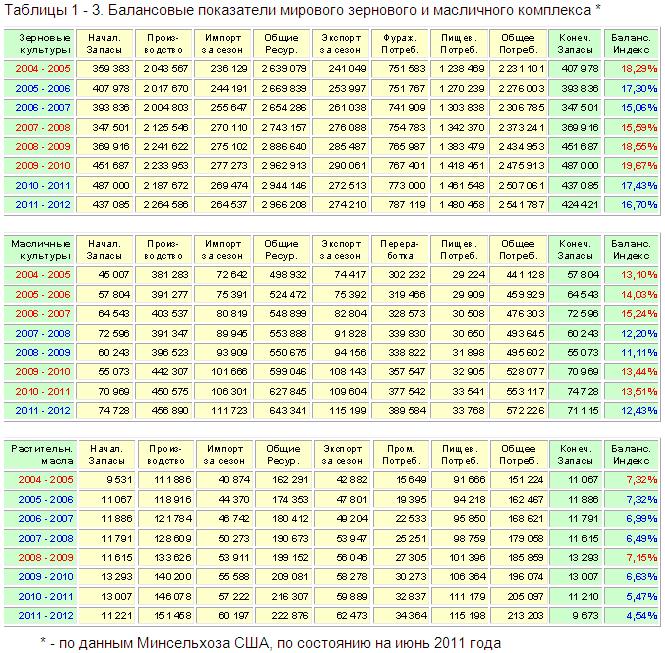Select the "Зерновые культуры" header cell
This screenshot has width=665, height=653.
(44, 42)
